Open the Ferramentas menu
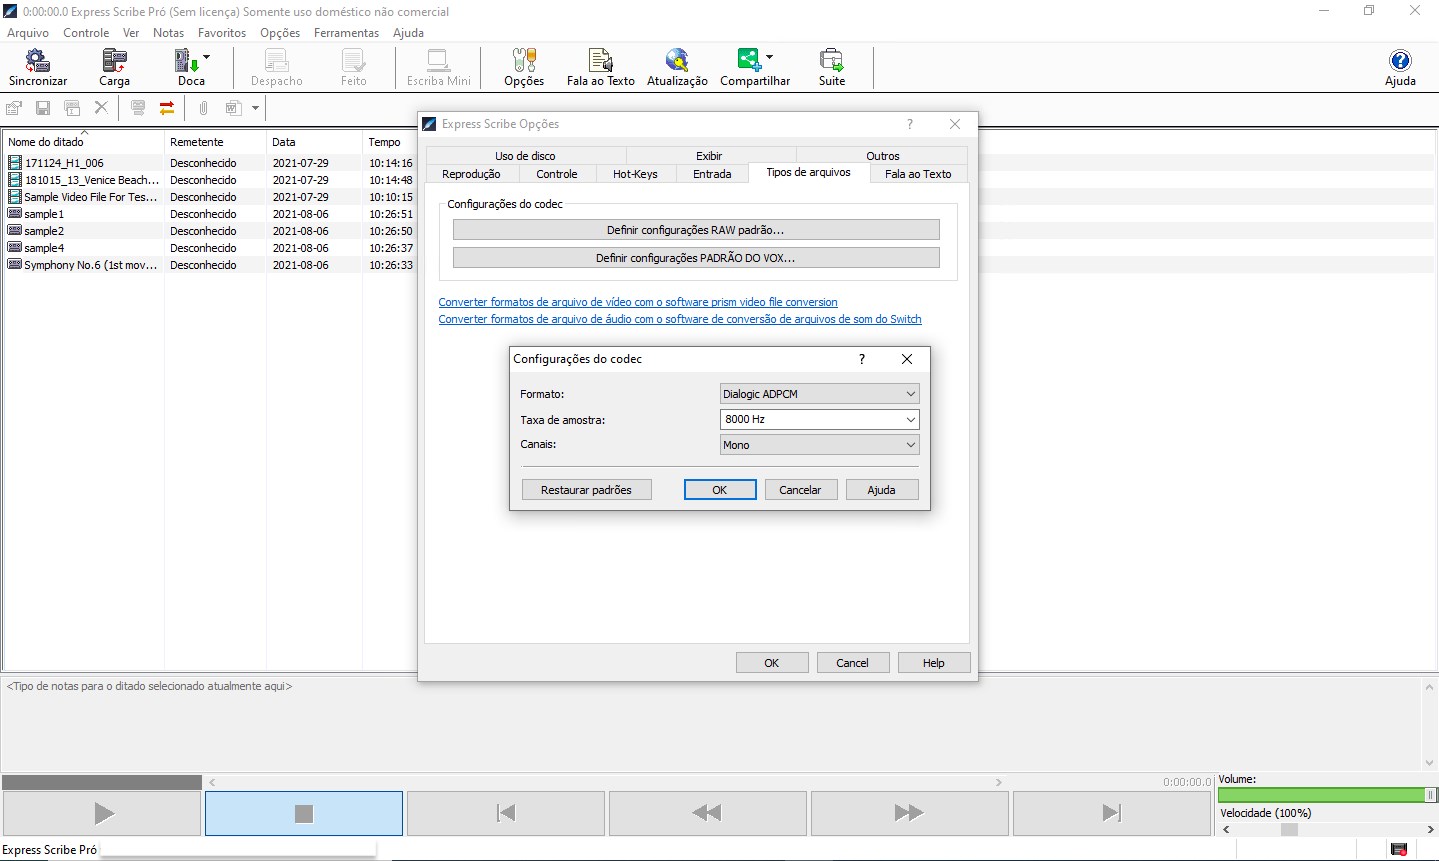The image size is (1439, 861). coord(346,33)
